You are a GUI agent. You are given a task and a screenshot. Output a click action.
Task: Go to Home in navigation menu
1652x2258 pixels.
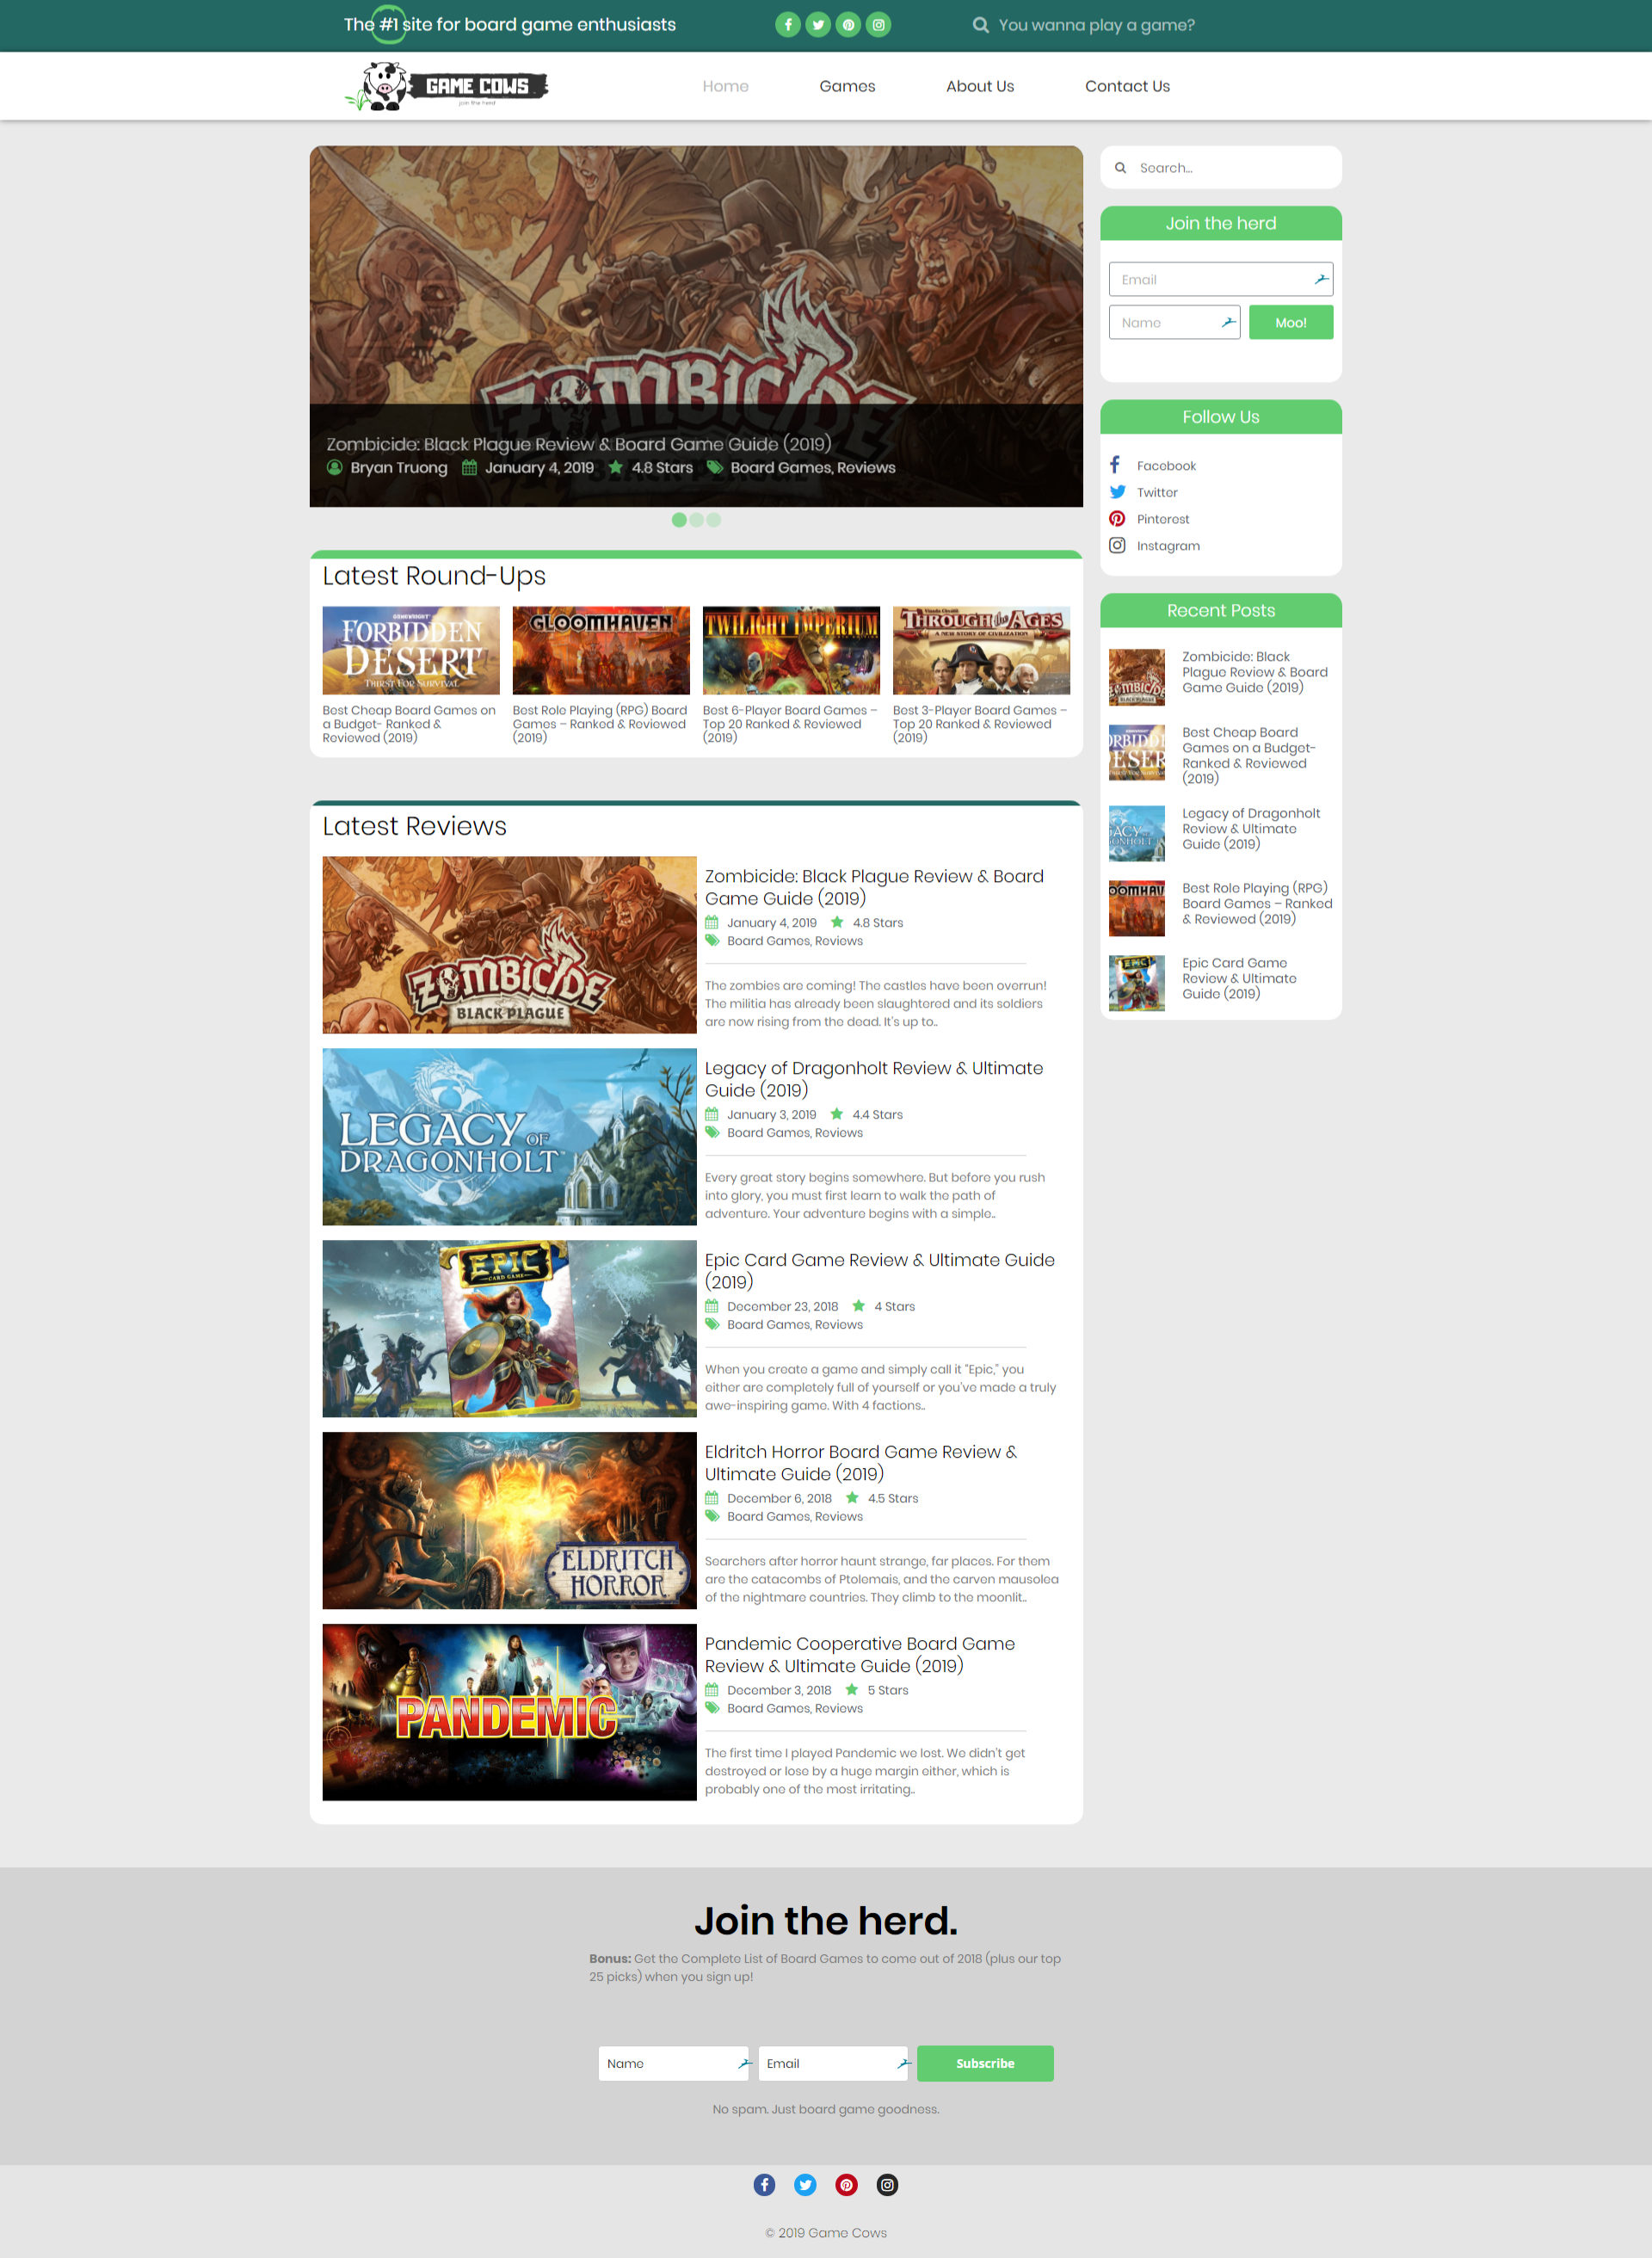coord(725,86)
